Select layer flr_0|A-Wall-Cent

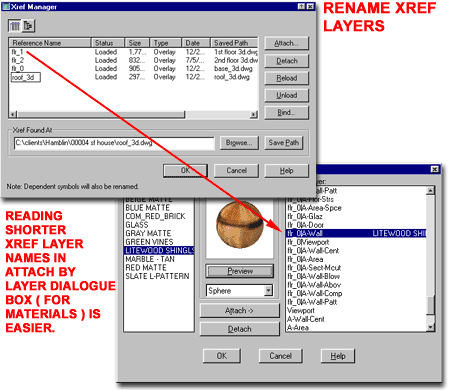tap(356, 251)
